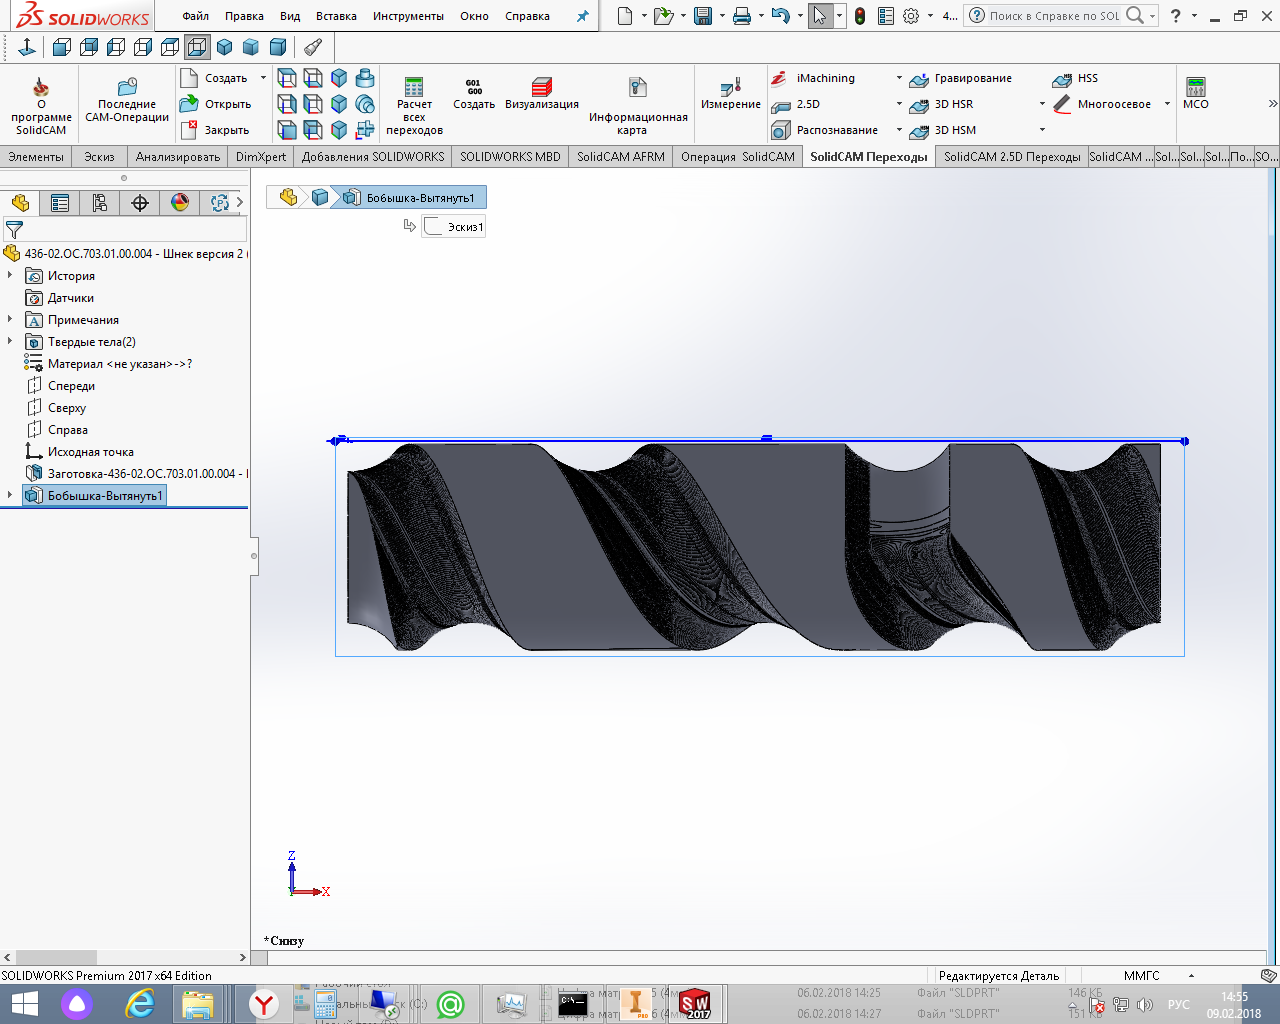Click the Открыть CAM-part button
The height and width of the screenshot is (1024, 1280).
[x=216, y=104]
